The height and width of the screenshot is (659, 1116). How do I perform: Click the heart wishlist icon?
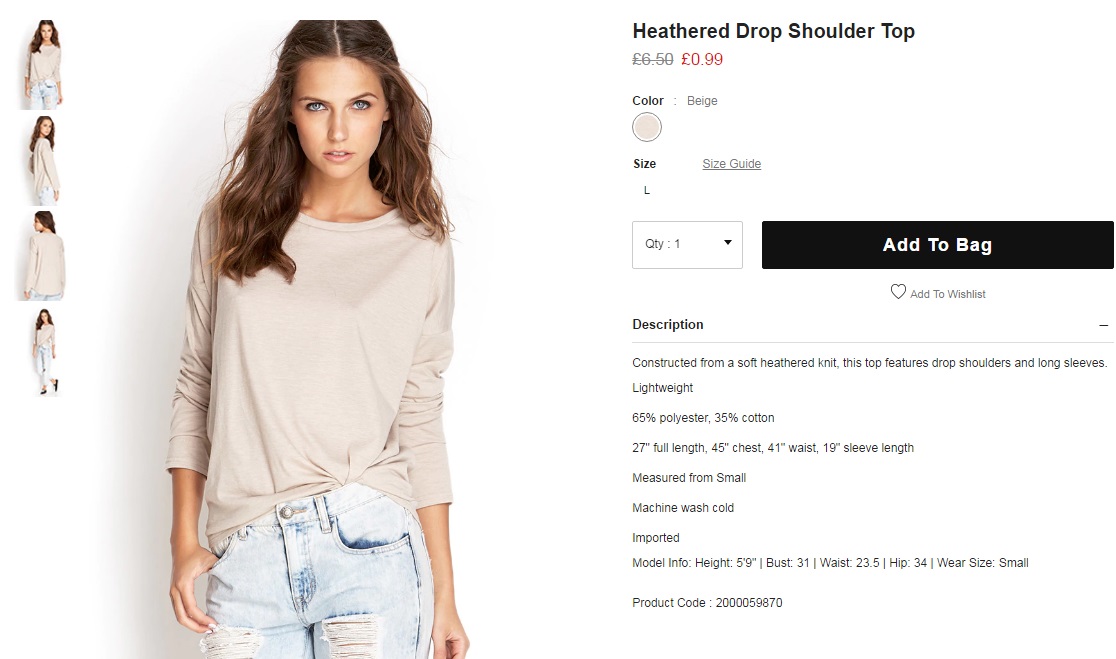pyautogui.click(x=898, y=292)
